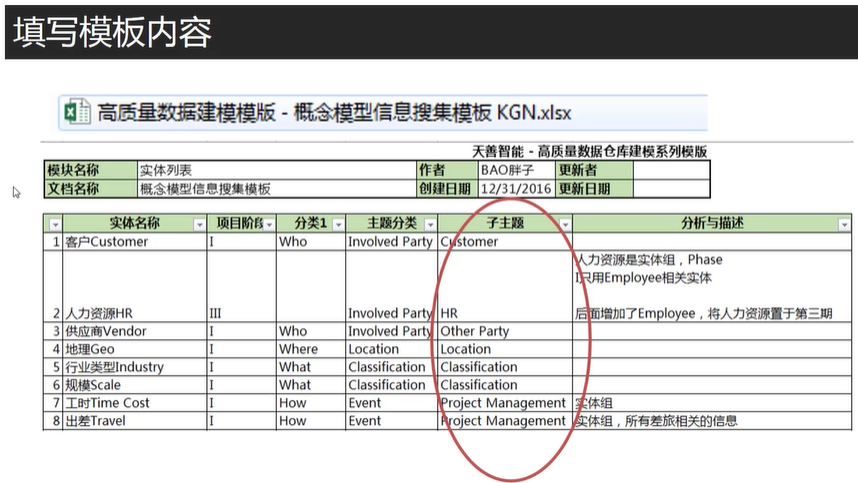Click the Who cell in Customer row
This screenshot has height=483, width=858.
pyautogui.click(x=311, y=242)
